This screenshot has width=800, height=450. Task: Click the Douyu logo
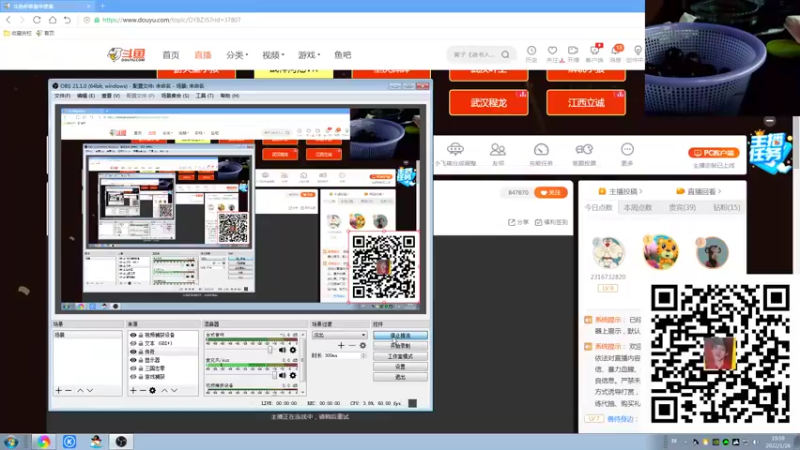127,55
